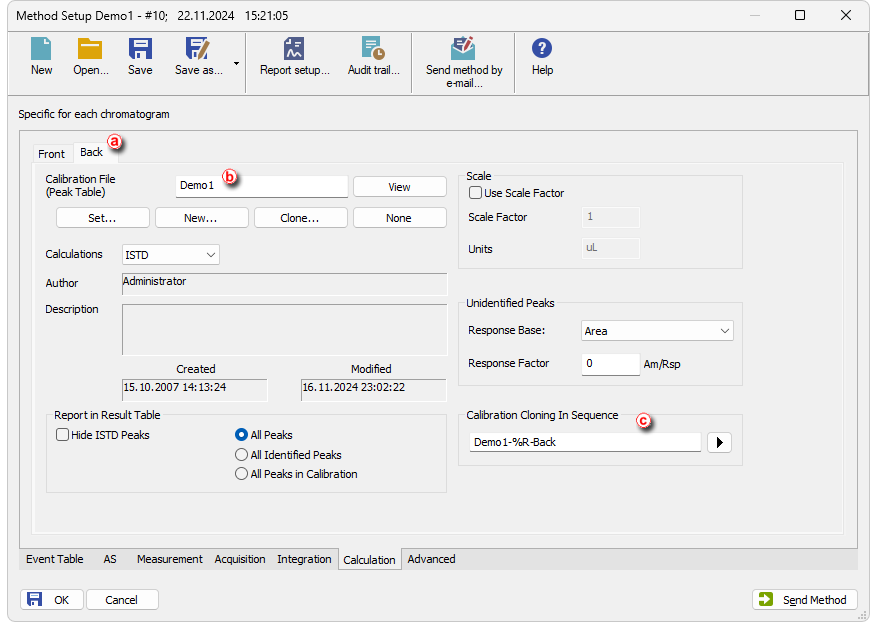Save the method using Save icon
877x629 pixels.
click(140, 50)
